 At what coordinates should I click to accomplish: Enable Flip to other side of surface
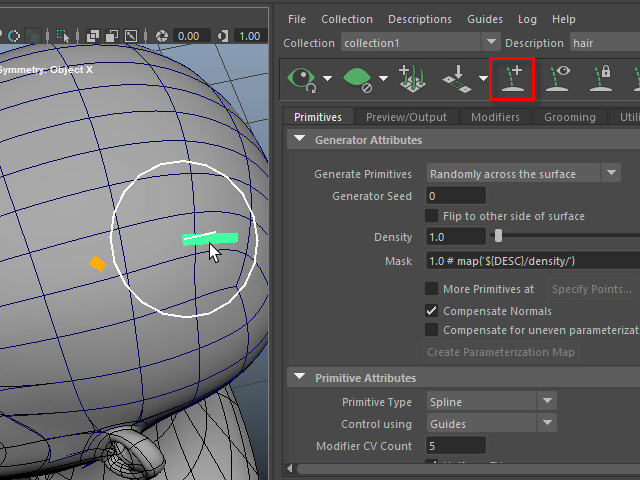pos(432,216)
